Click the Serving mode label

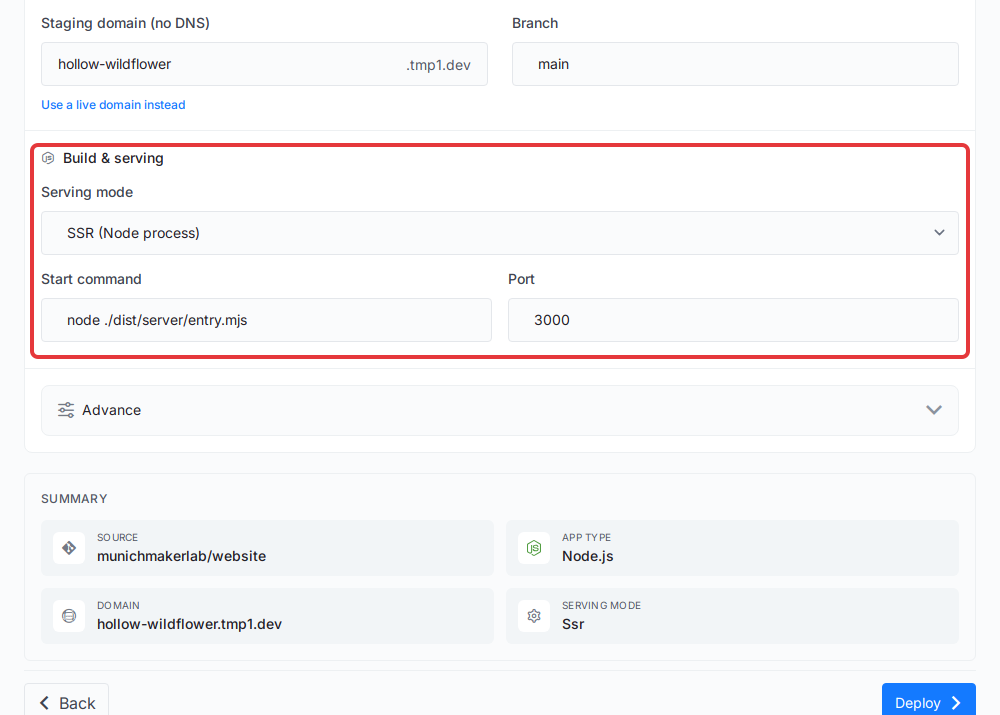click(x=87, y=192)
